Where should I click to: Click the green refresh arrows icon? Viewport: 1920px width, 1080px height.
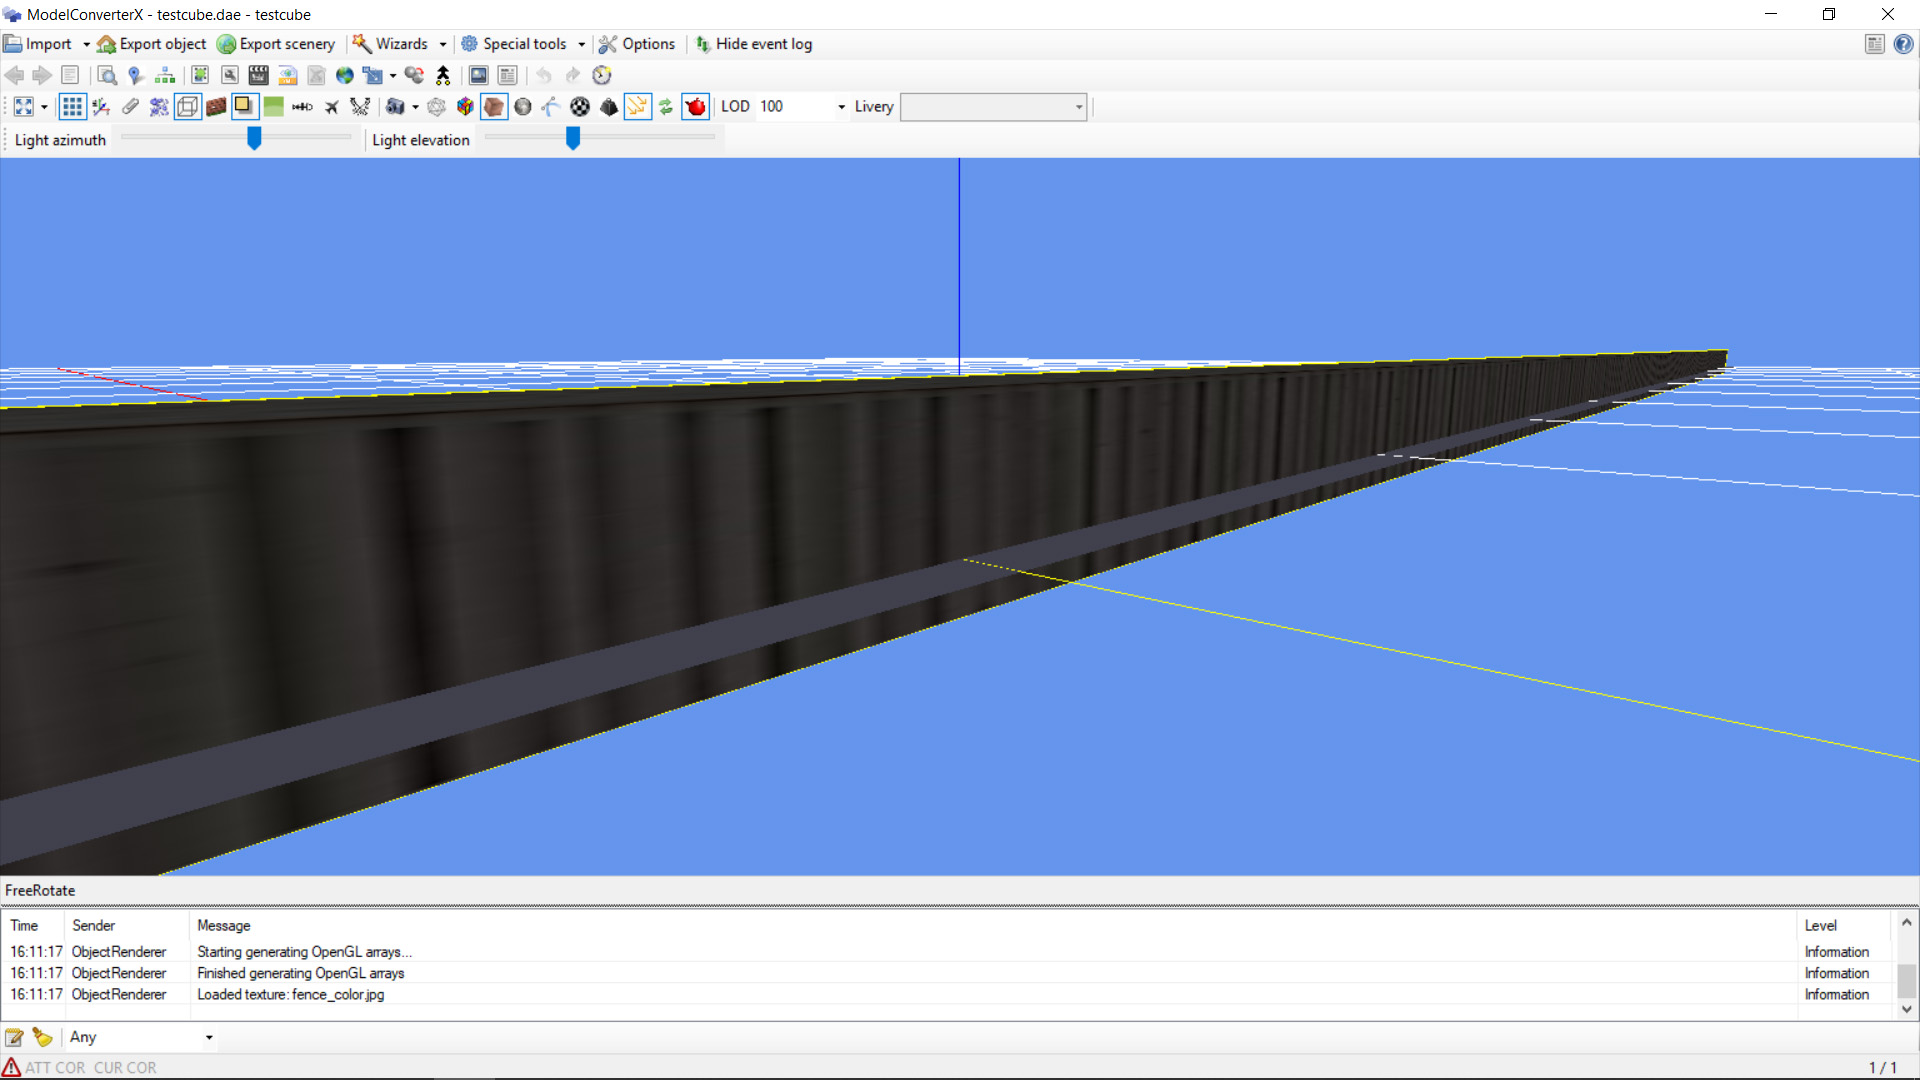point(667,106)
